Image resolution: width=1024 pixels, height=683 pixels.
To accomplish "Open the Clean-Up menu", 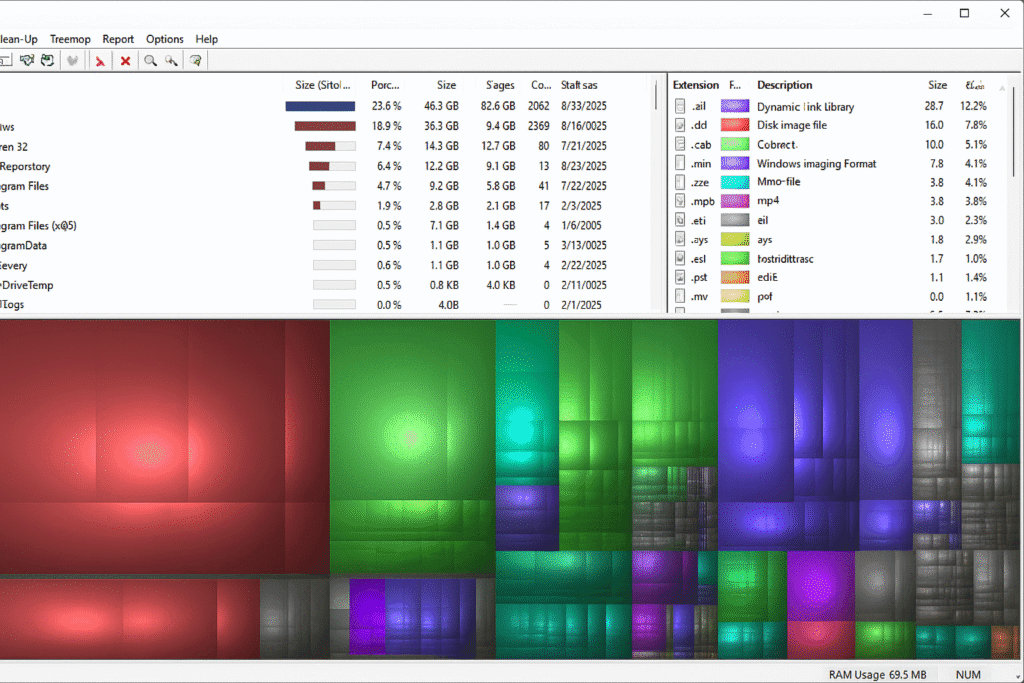I will (17, 39).
